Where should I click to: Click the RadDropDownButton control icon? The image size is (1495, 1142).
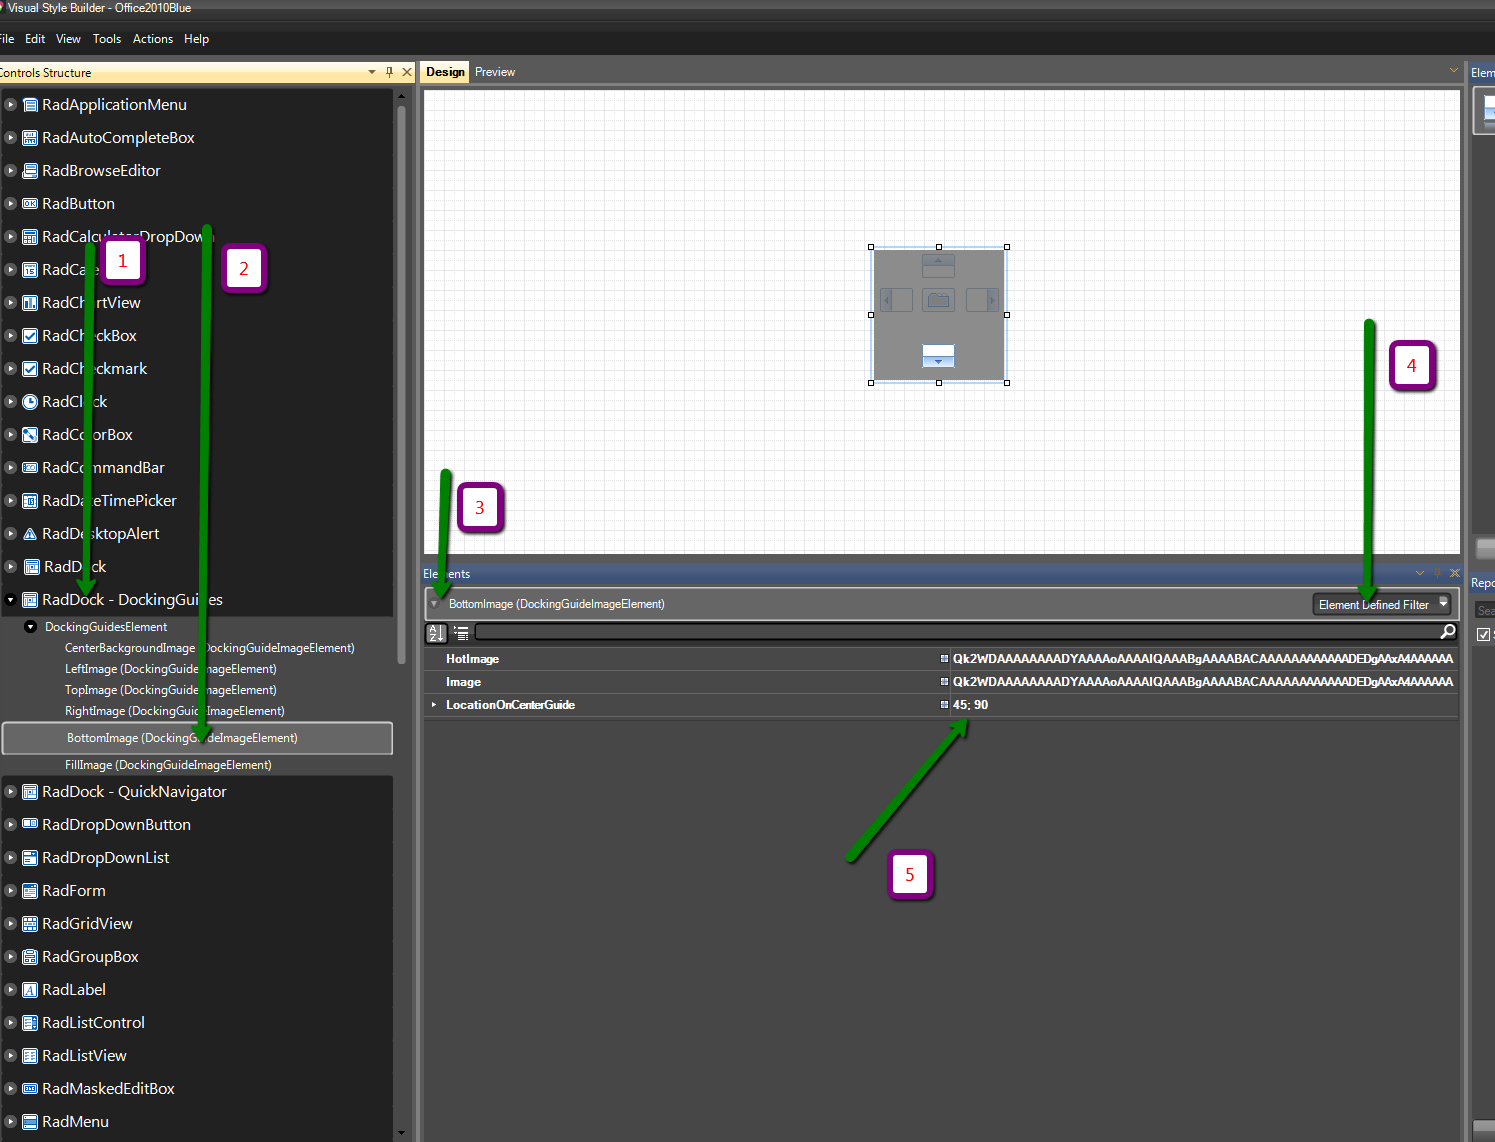point(30,825)
